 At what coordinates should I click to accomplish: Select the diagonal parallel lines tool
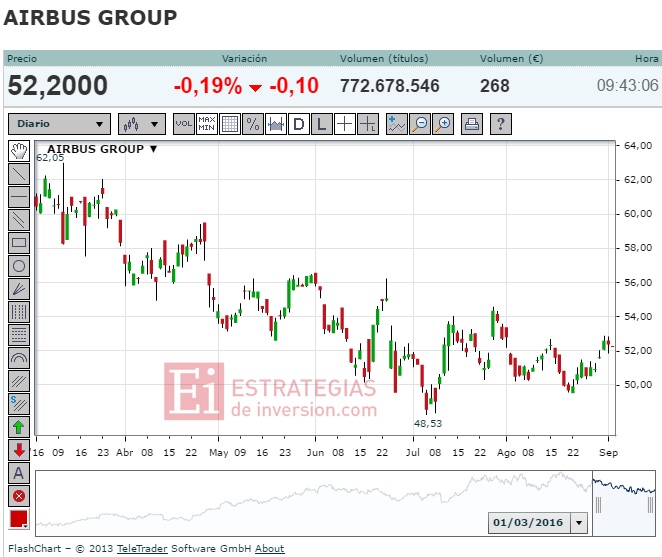[x=19, y=381]
